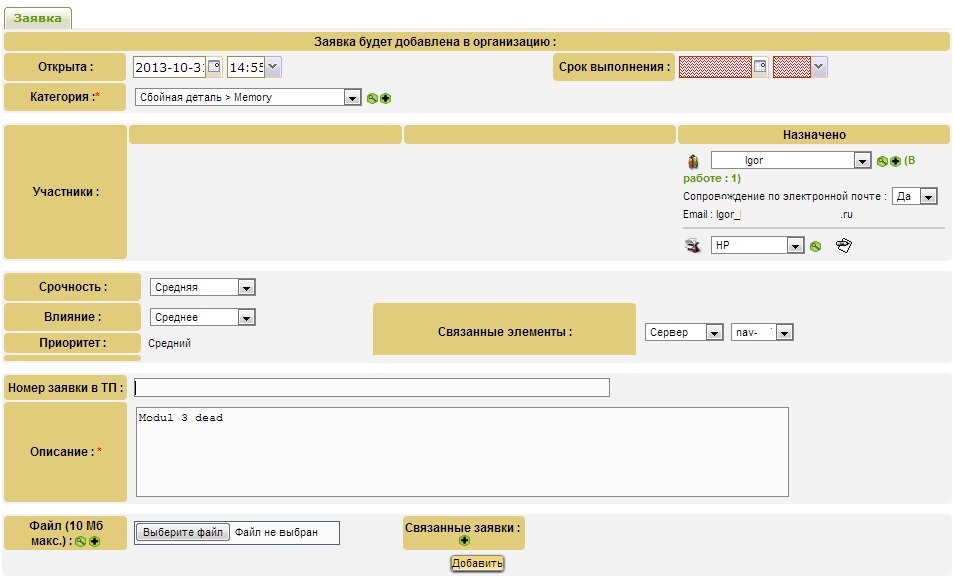Add a linked ticket via the plus under Связанные заявки
Viewport: 954px width, 579px height.
pos(464,540)
